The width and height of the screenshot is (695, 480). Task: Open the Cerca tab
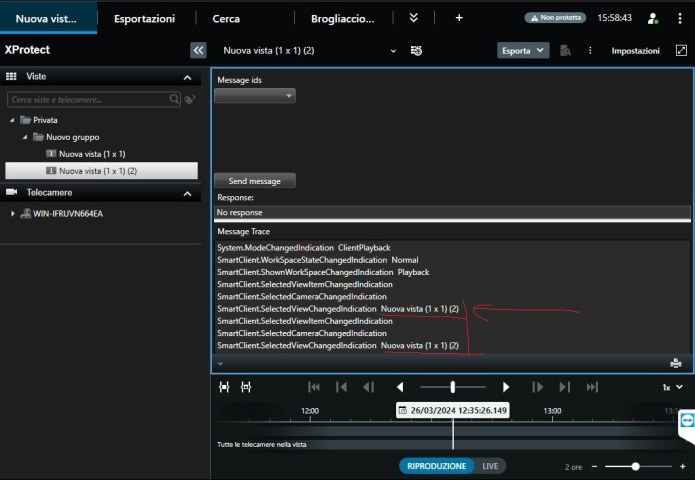pyautogui.click(x=226, y=18)
